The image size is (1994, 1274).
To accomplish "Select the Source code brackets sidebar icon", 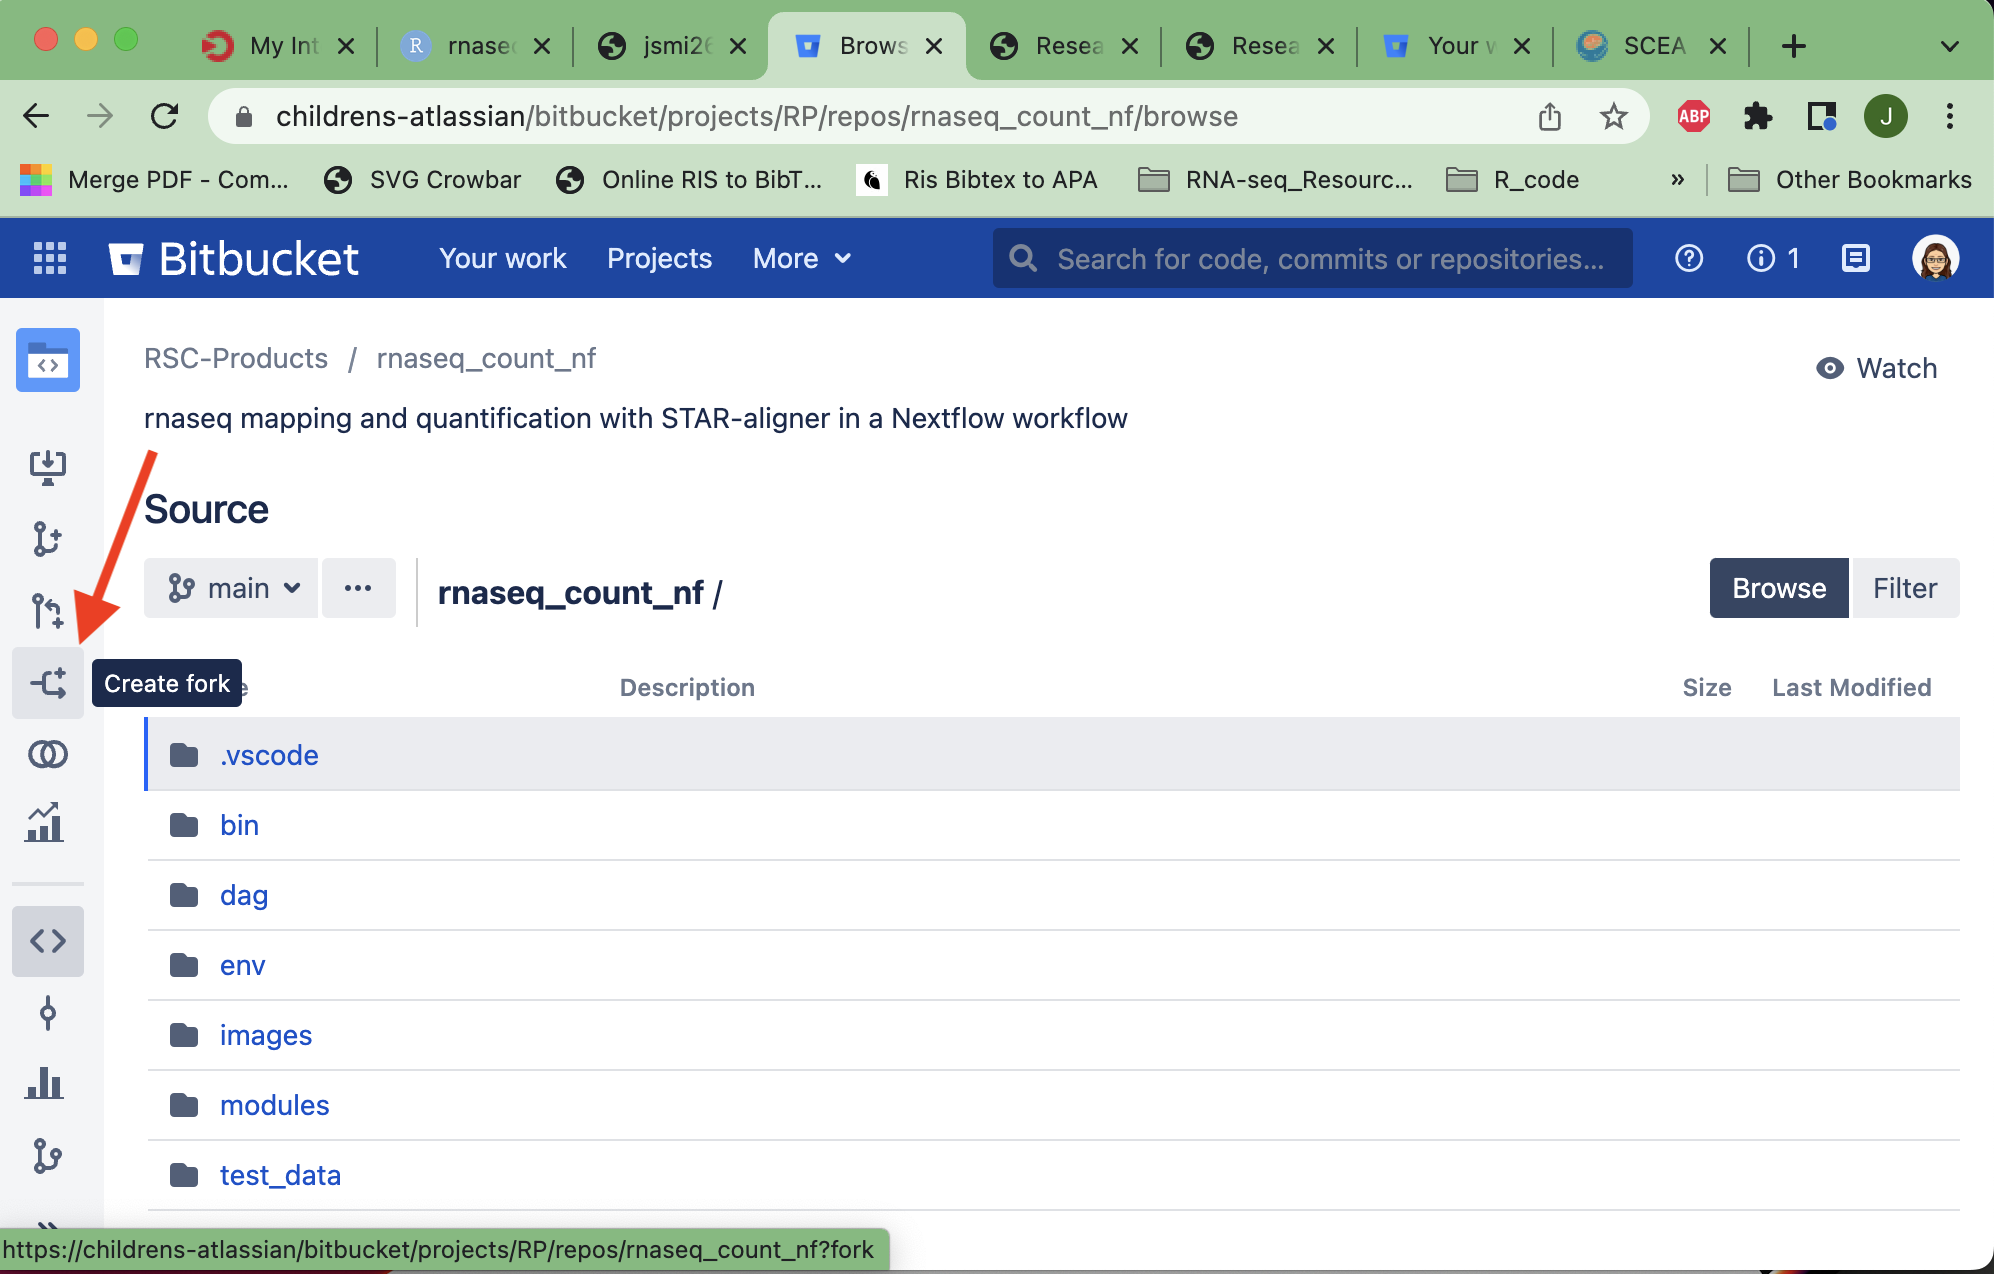I will 48,941.
